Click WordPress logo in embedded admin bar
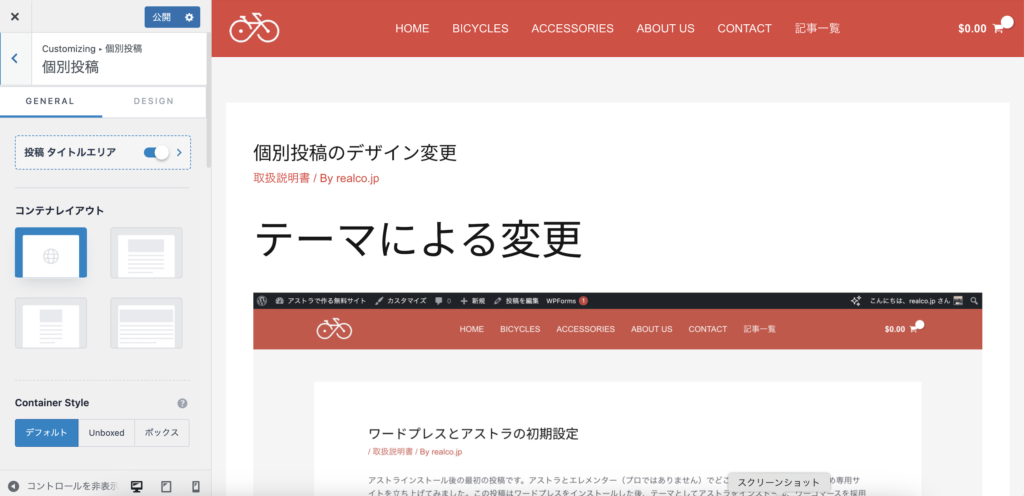This screenshot has height=496, width=1024. [x=262, y=301]
